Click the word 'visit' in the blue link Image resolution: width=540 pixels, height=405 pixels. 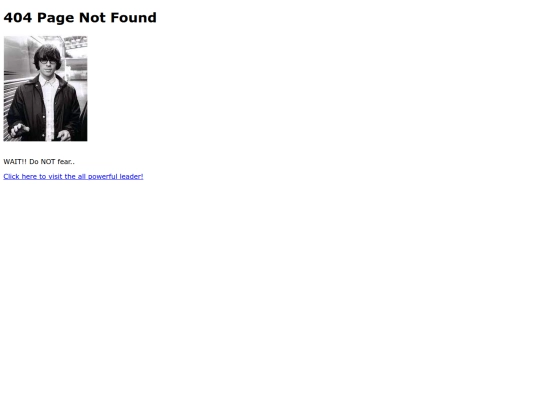[55, 177]
